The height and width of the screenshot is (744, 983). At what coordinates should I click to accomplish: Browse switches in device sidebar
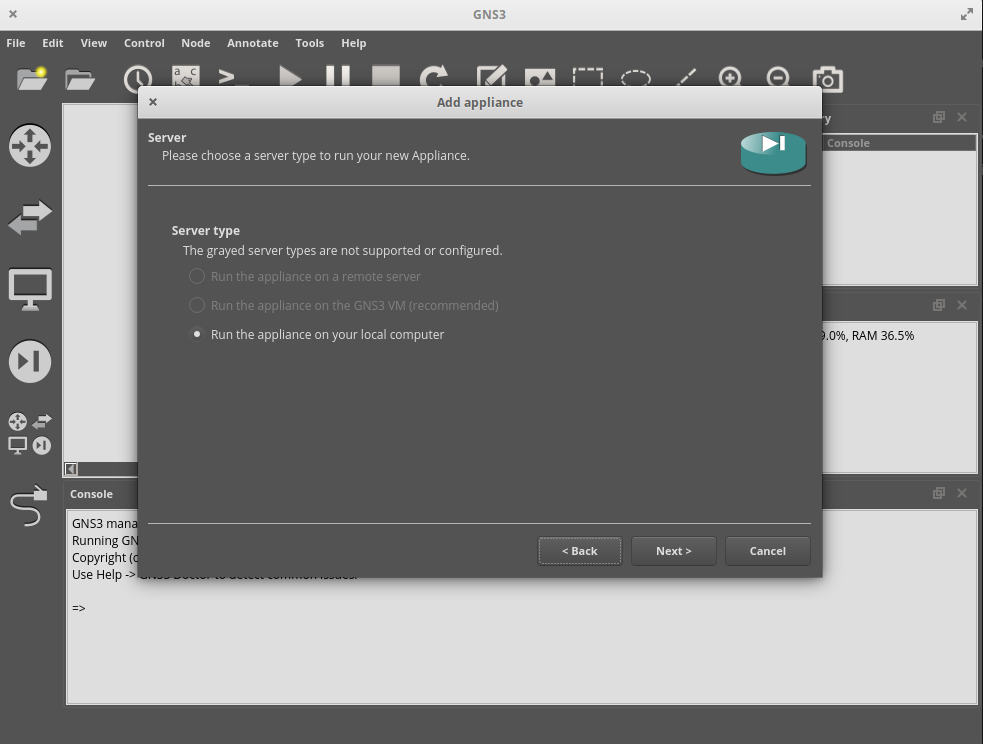coord(30,217)
